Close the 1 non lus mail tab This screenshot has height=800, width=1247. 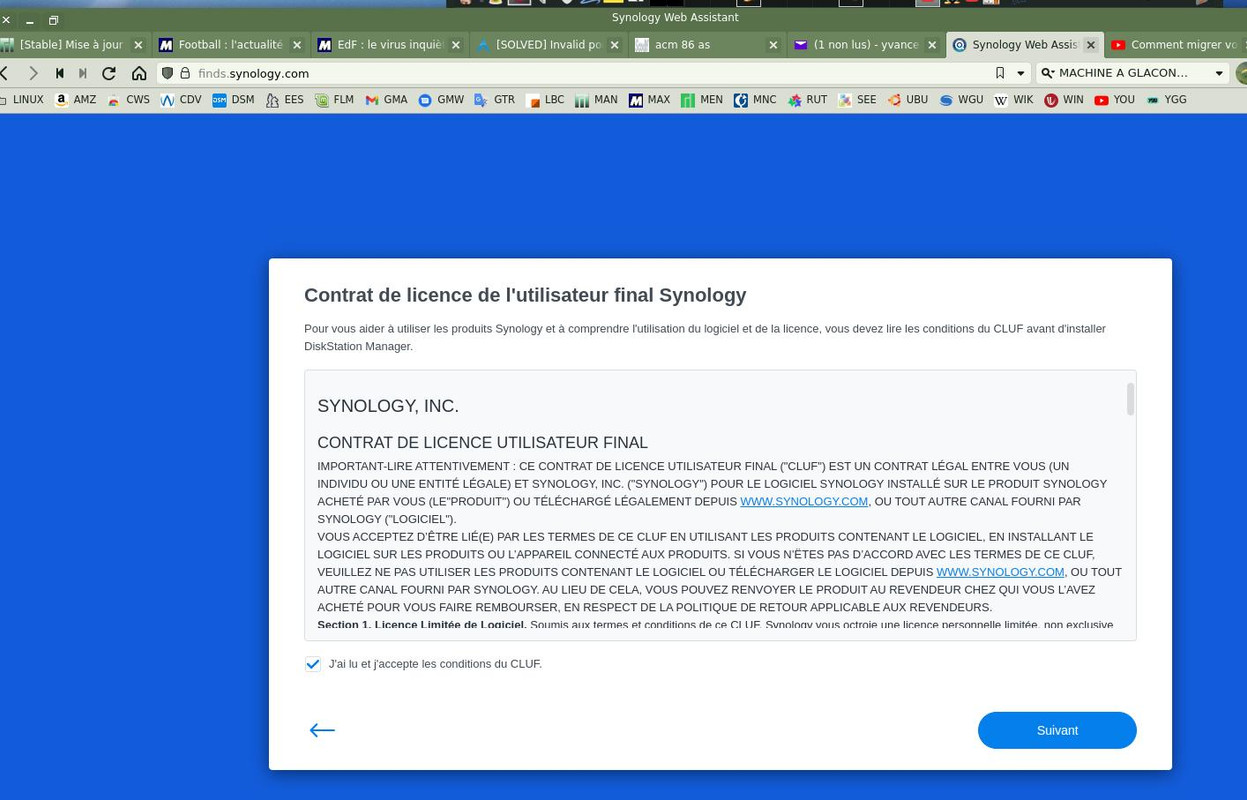(932, 45)
